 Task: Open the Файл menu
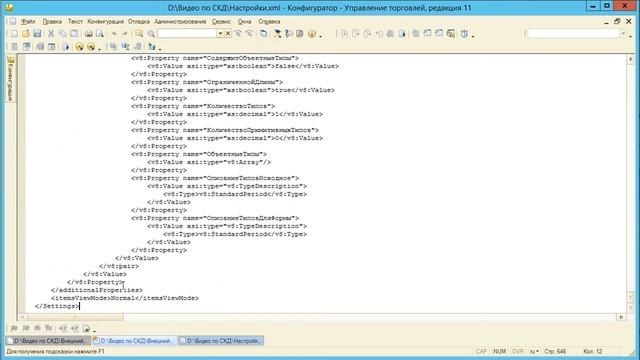[28, 21]
